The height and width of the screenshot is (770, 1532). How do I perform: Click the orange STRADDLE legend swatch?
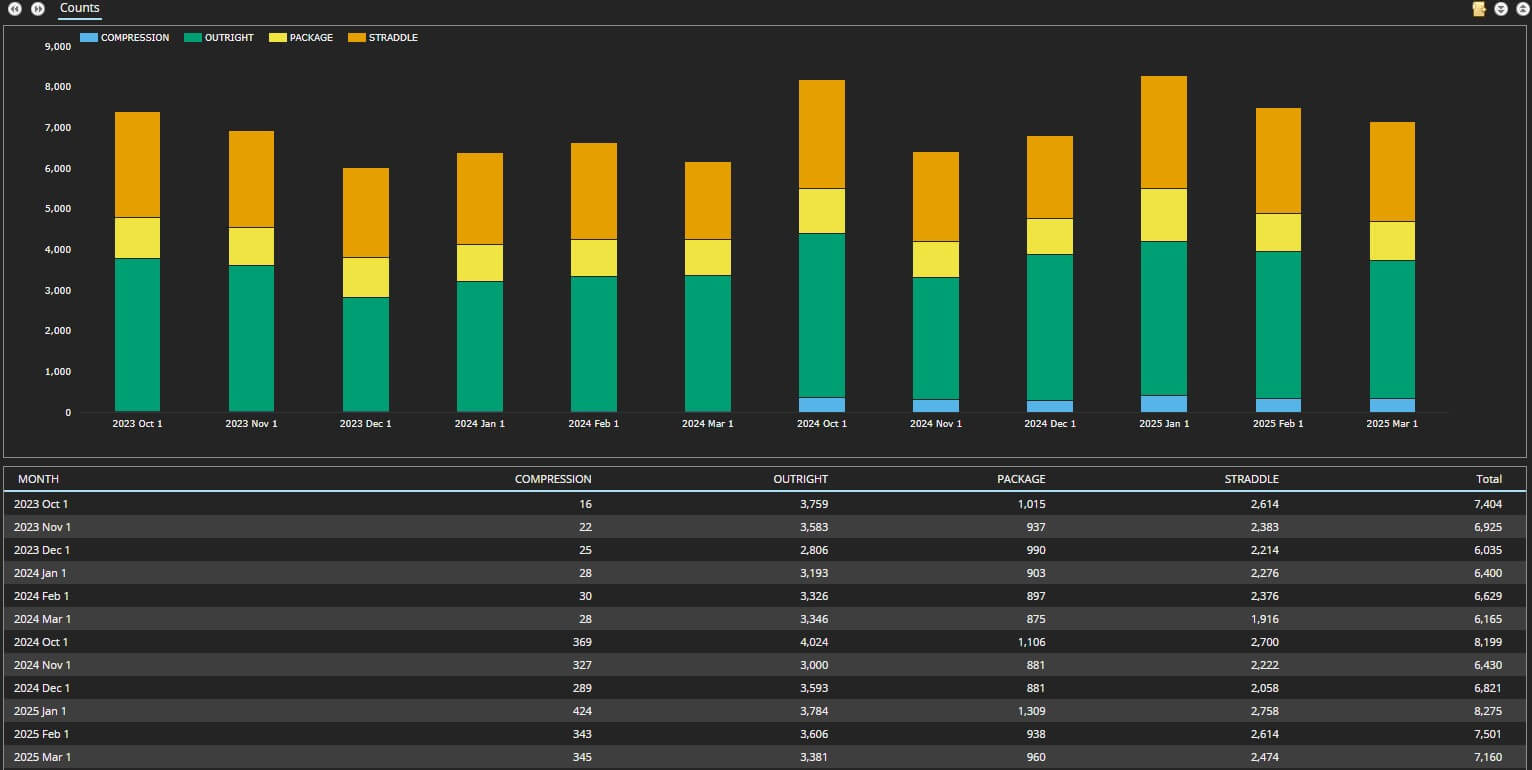[356, 38]
